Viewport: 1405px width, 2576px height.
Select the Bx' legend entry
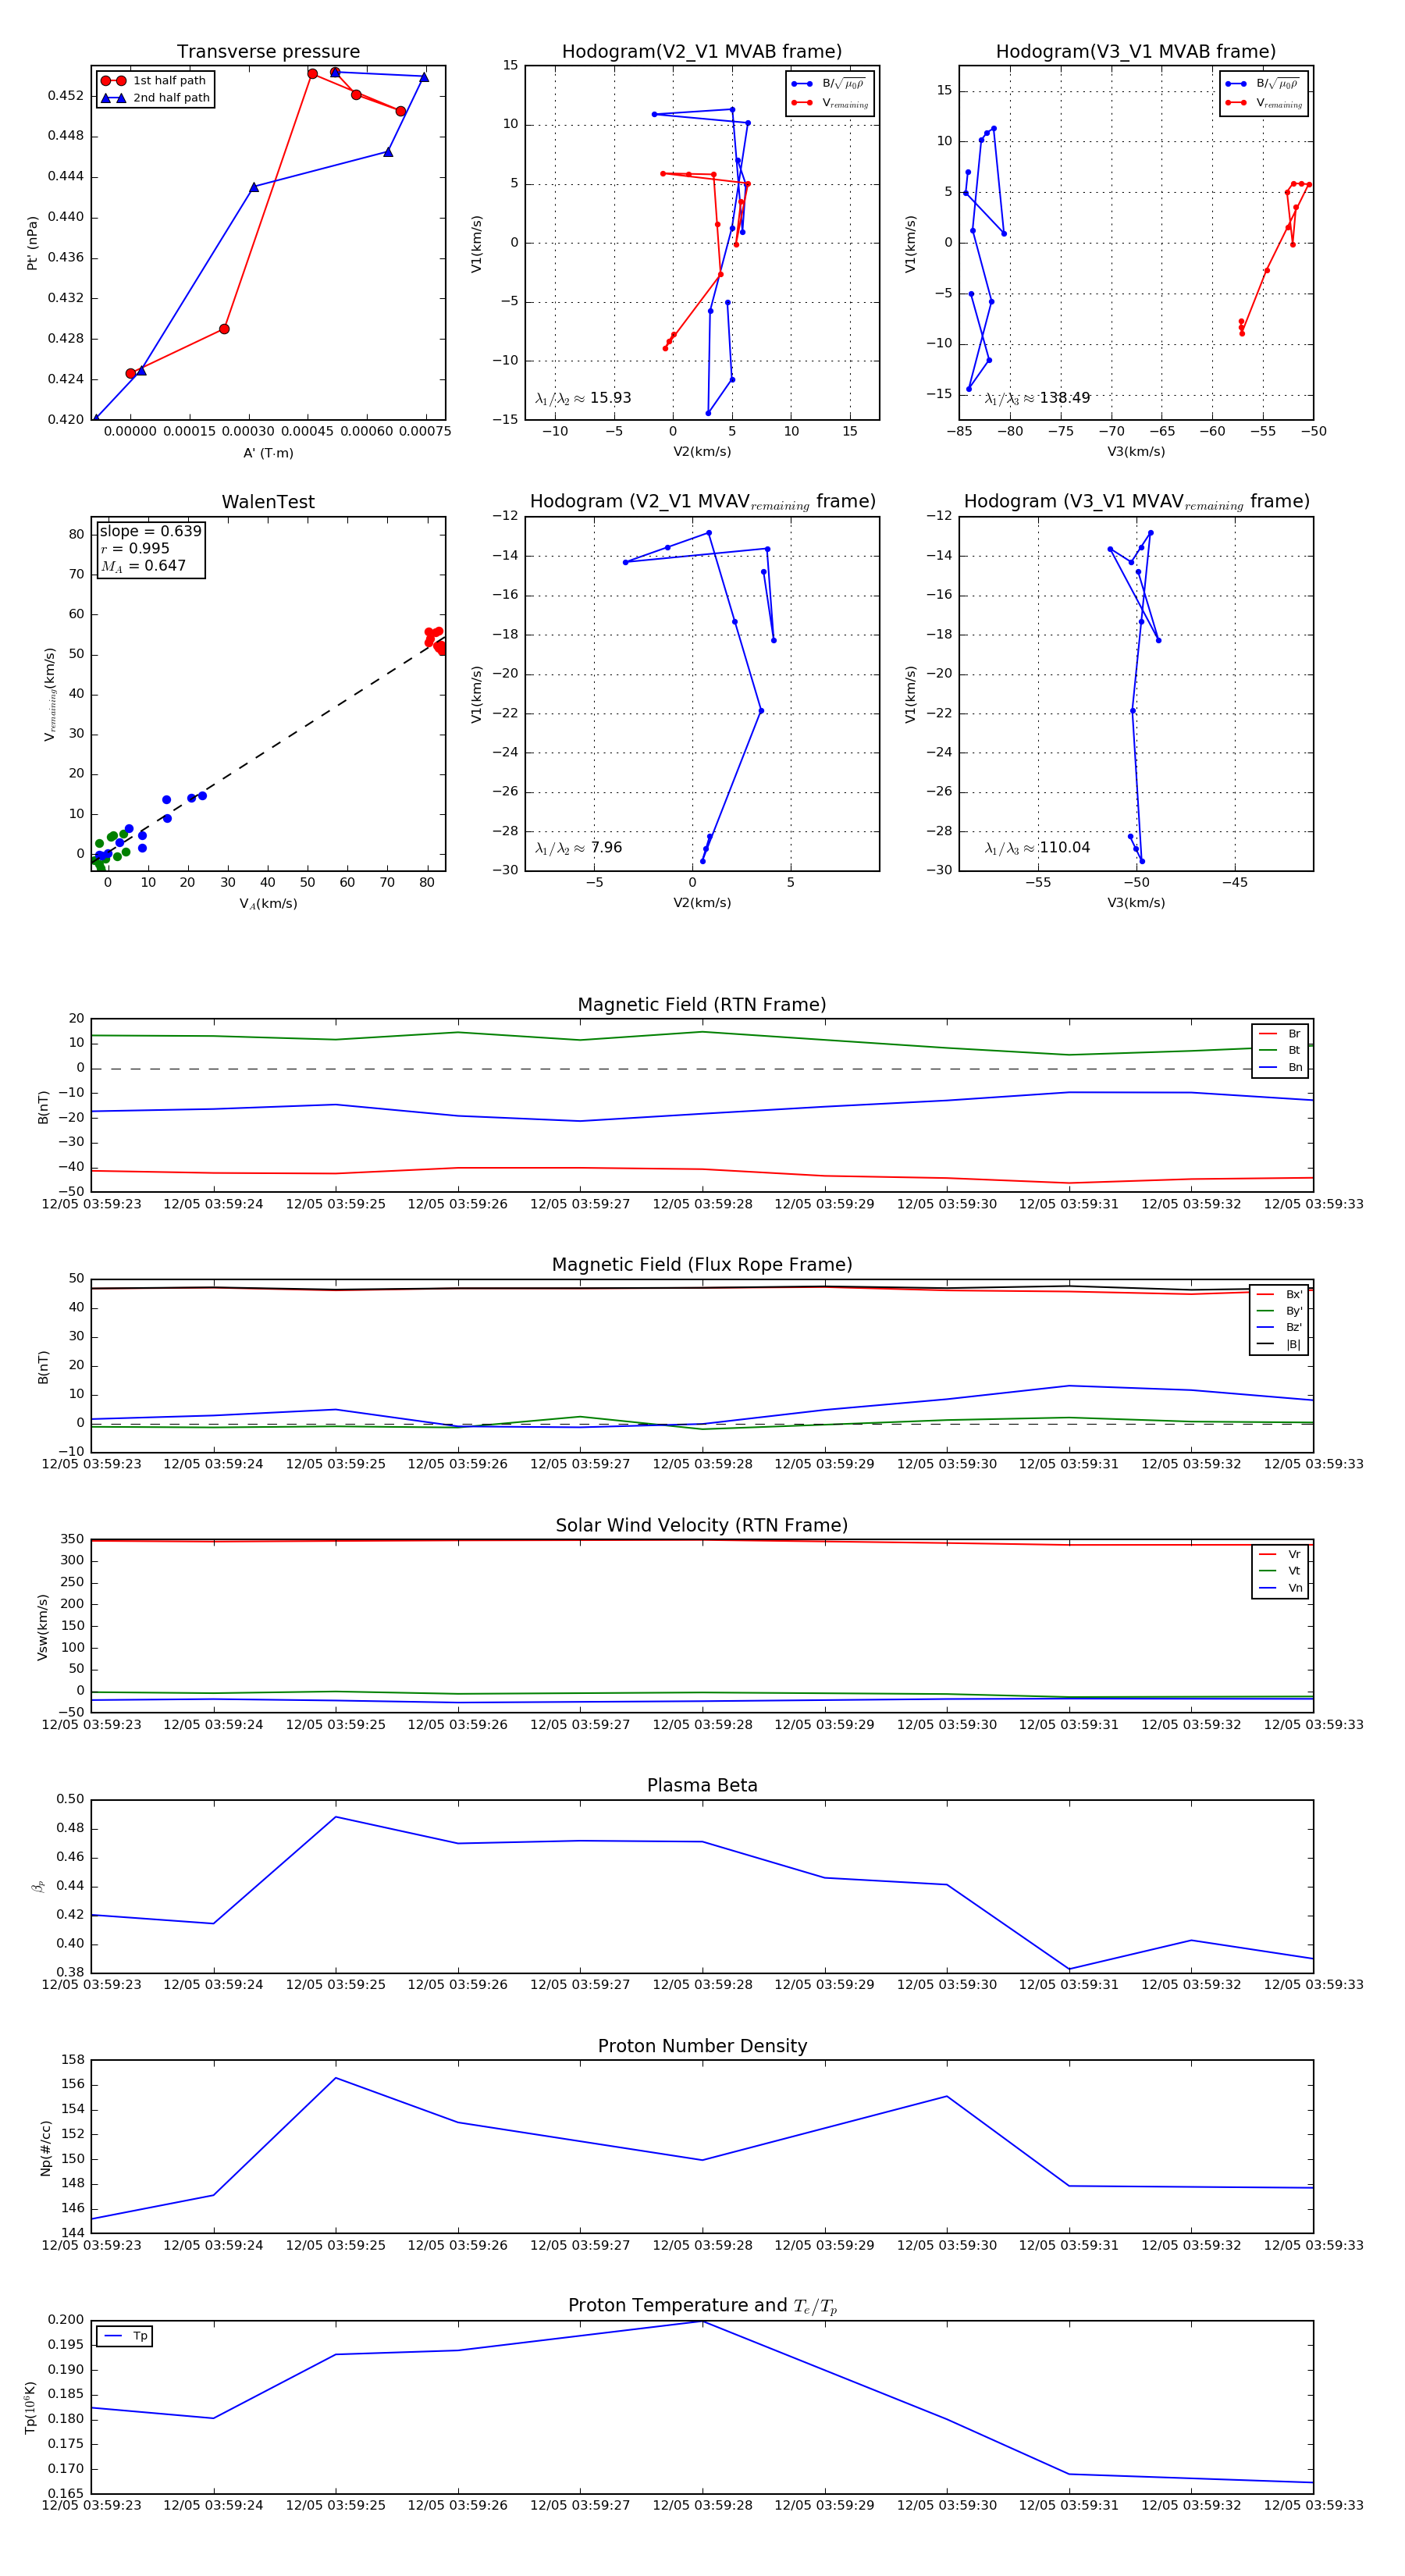[x=1280, y=1295]
